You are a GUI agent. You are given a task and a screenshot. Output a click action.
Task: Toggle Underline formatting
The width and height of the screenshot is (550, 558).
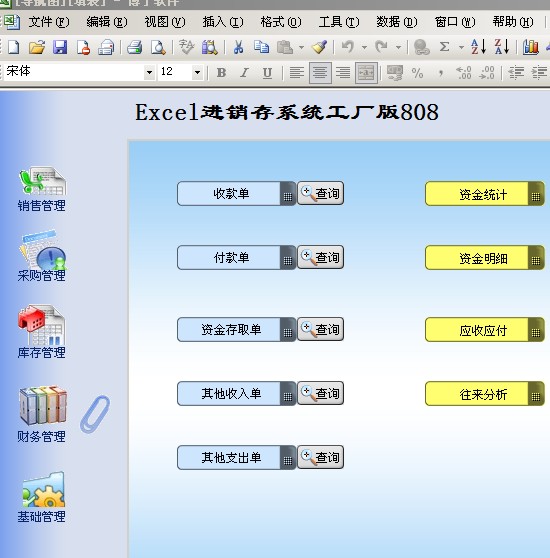pyautogui.click(x=267, y=73)
